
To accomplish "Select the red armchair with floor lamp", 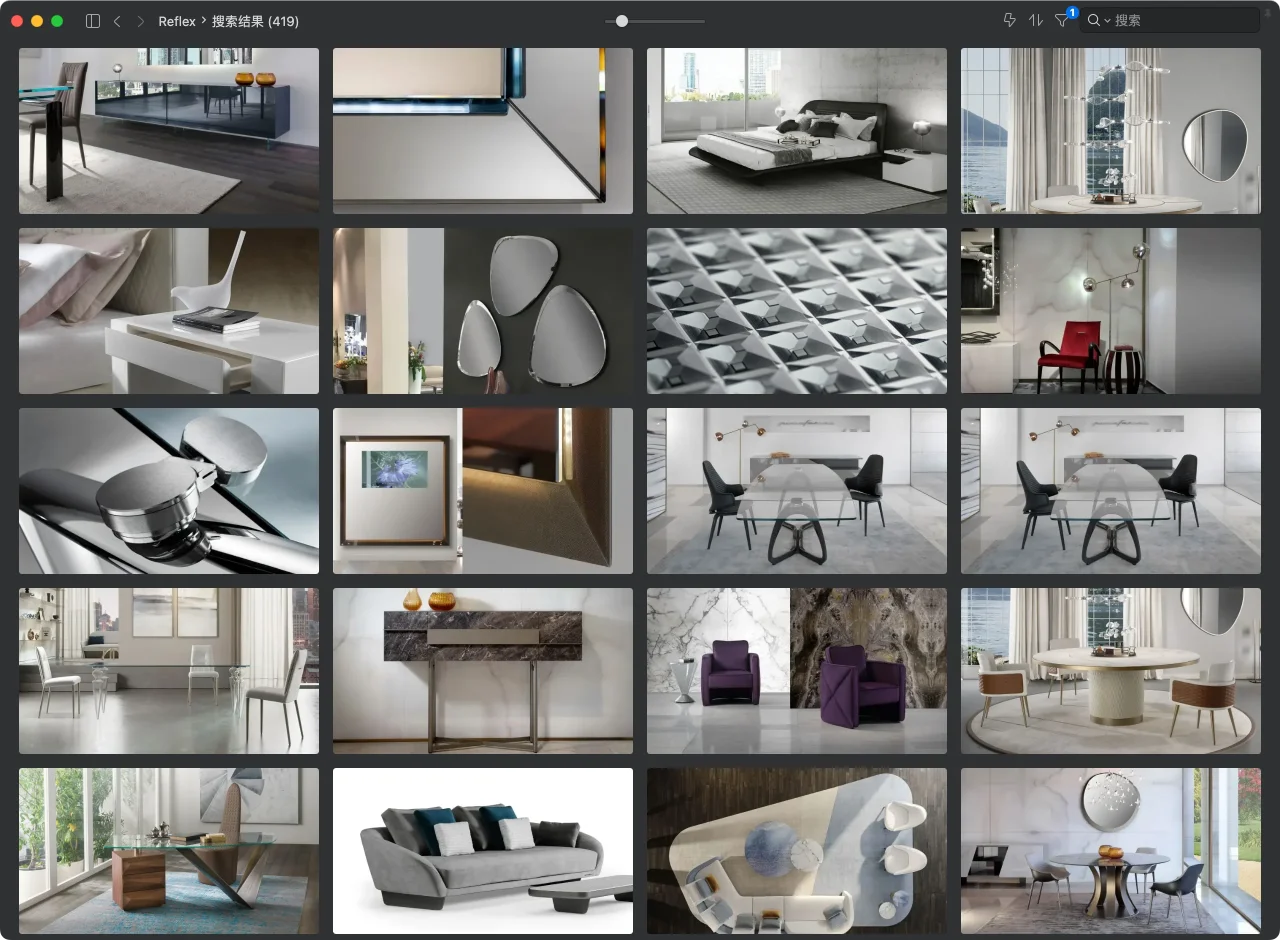I will coord(1111,311).
